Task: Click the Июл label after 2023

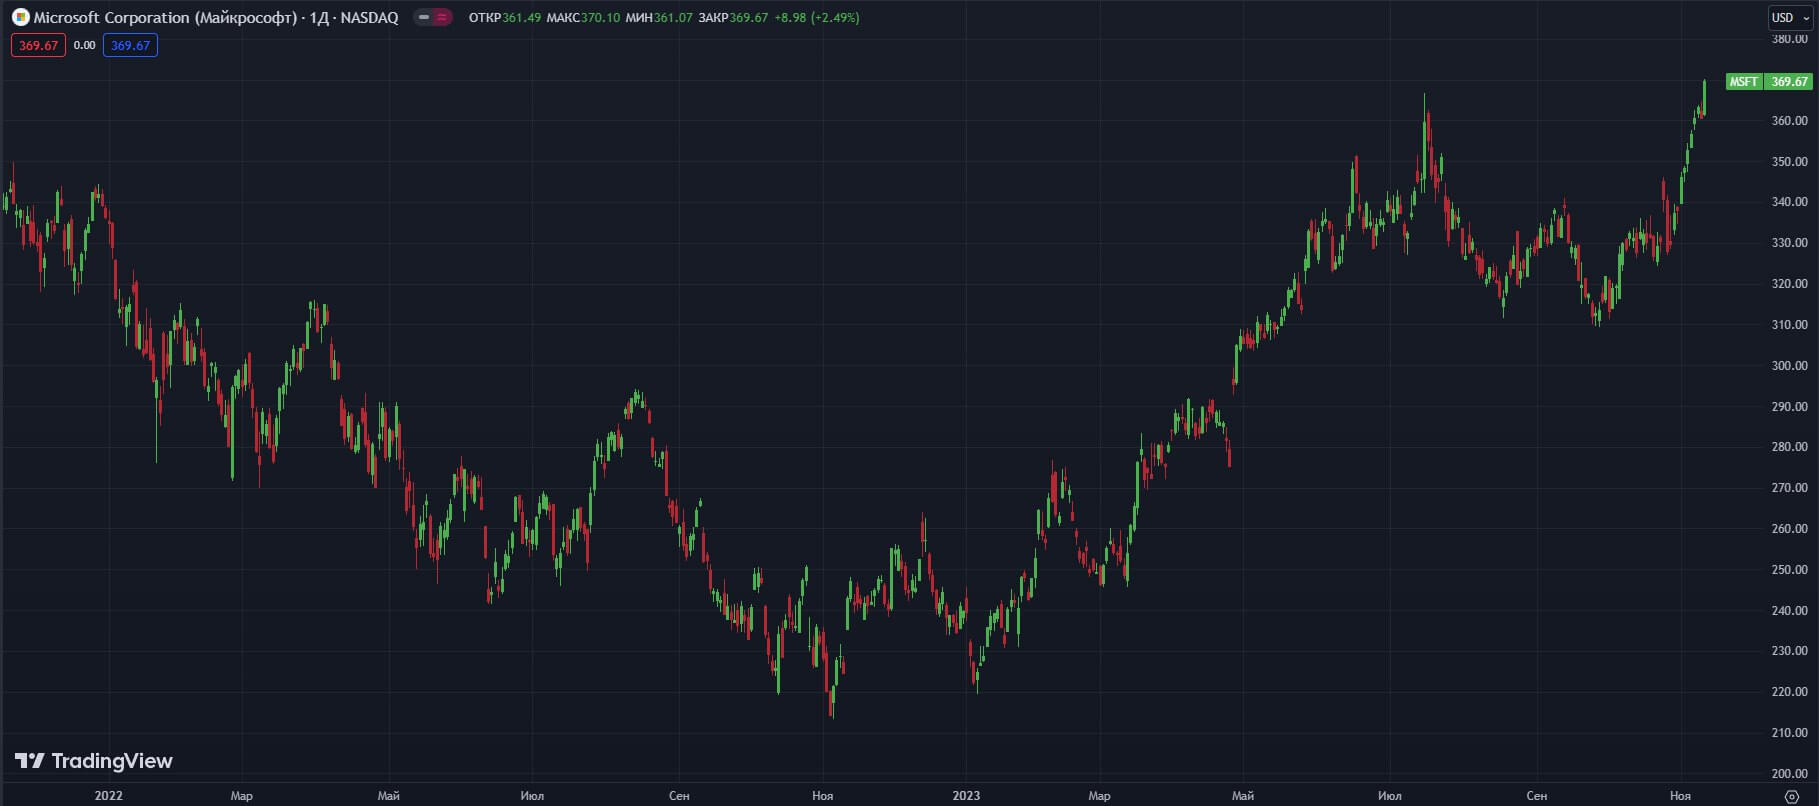Action: [x=1390, y=796]
